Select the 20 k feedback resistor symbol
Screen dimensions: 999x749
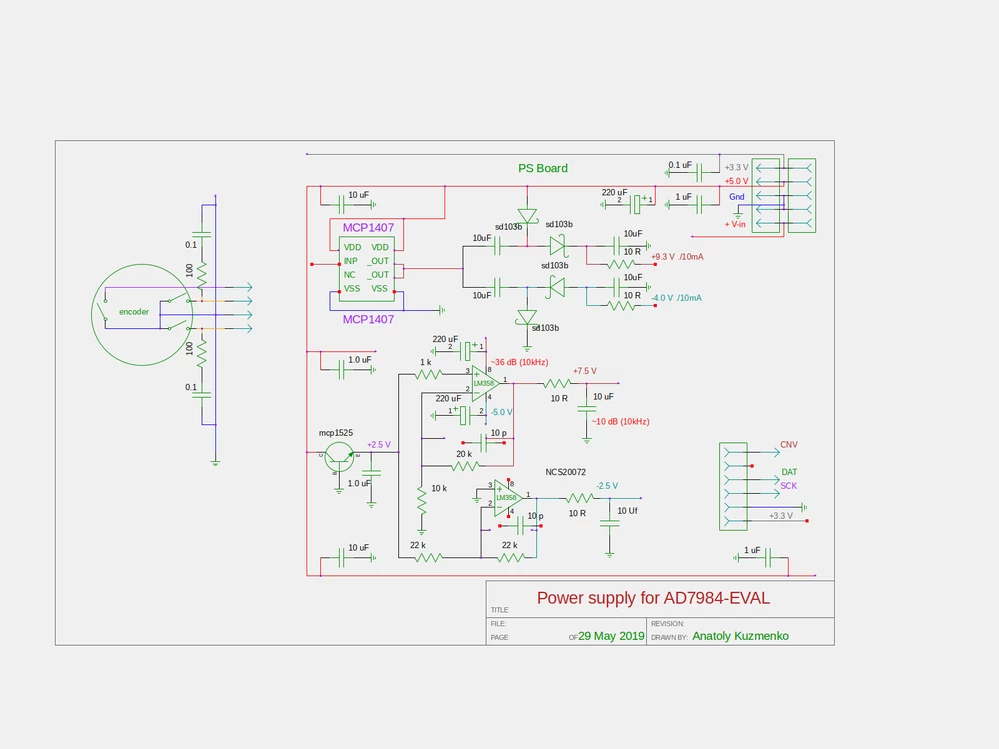click(x=466, y=467)
